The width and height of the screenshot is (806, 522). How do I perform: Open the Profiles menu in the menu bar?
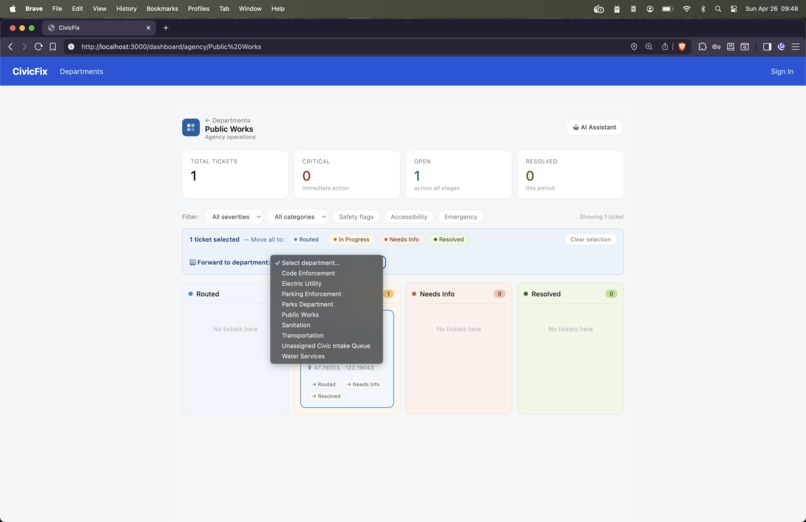click(x=198, y=9)
